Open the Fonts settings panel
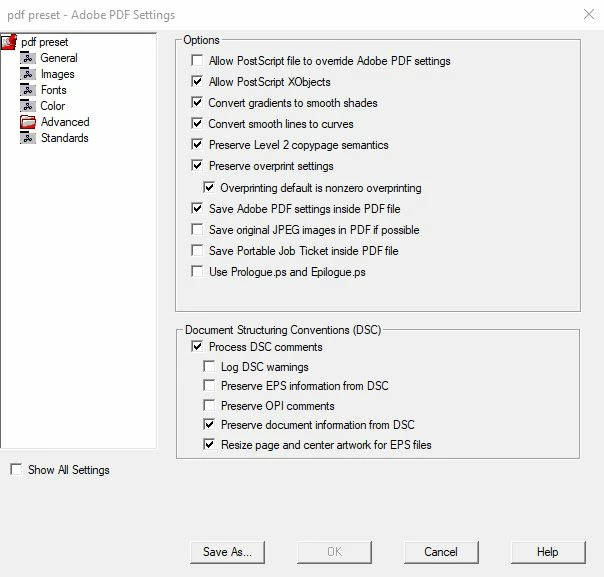The height and width of the screenshot is (577, 604). point(54,90)
